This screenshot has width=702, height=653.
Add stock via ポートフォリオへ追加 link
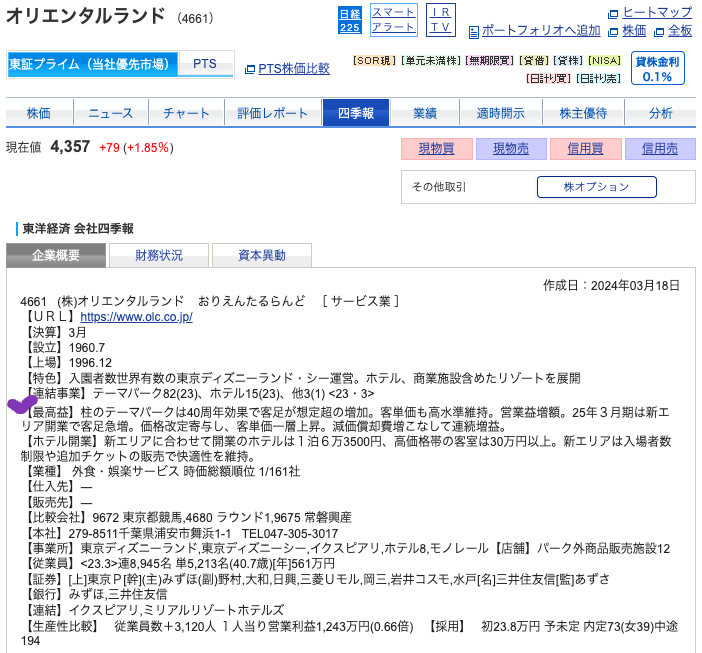(x=541, y=30)
